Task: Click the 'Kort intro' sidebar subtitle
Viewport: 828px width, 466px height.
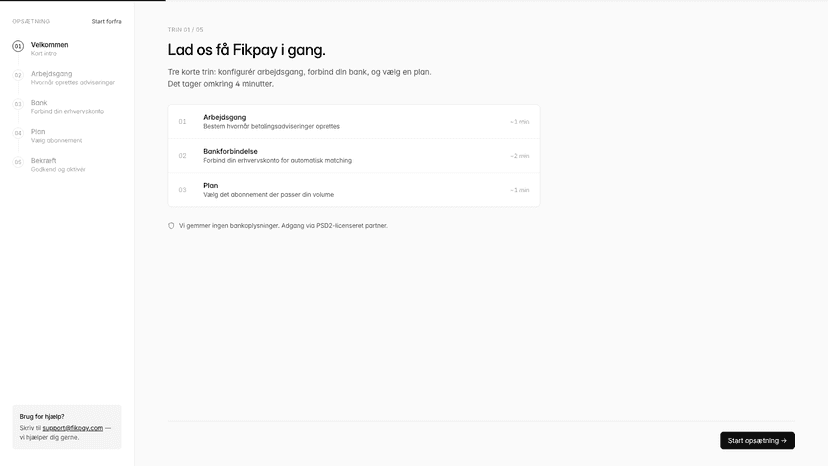Action: 44,53
